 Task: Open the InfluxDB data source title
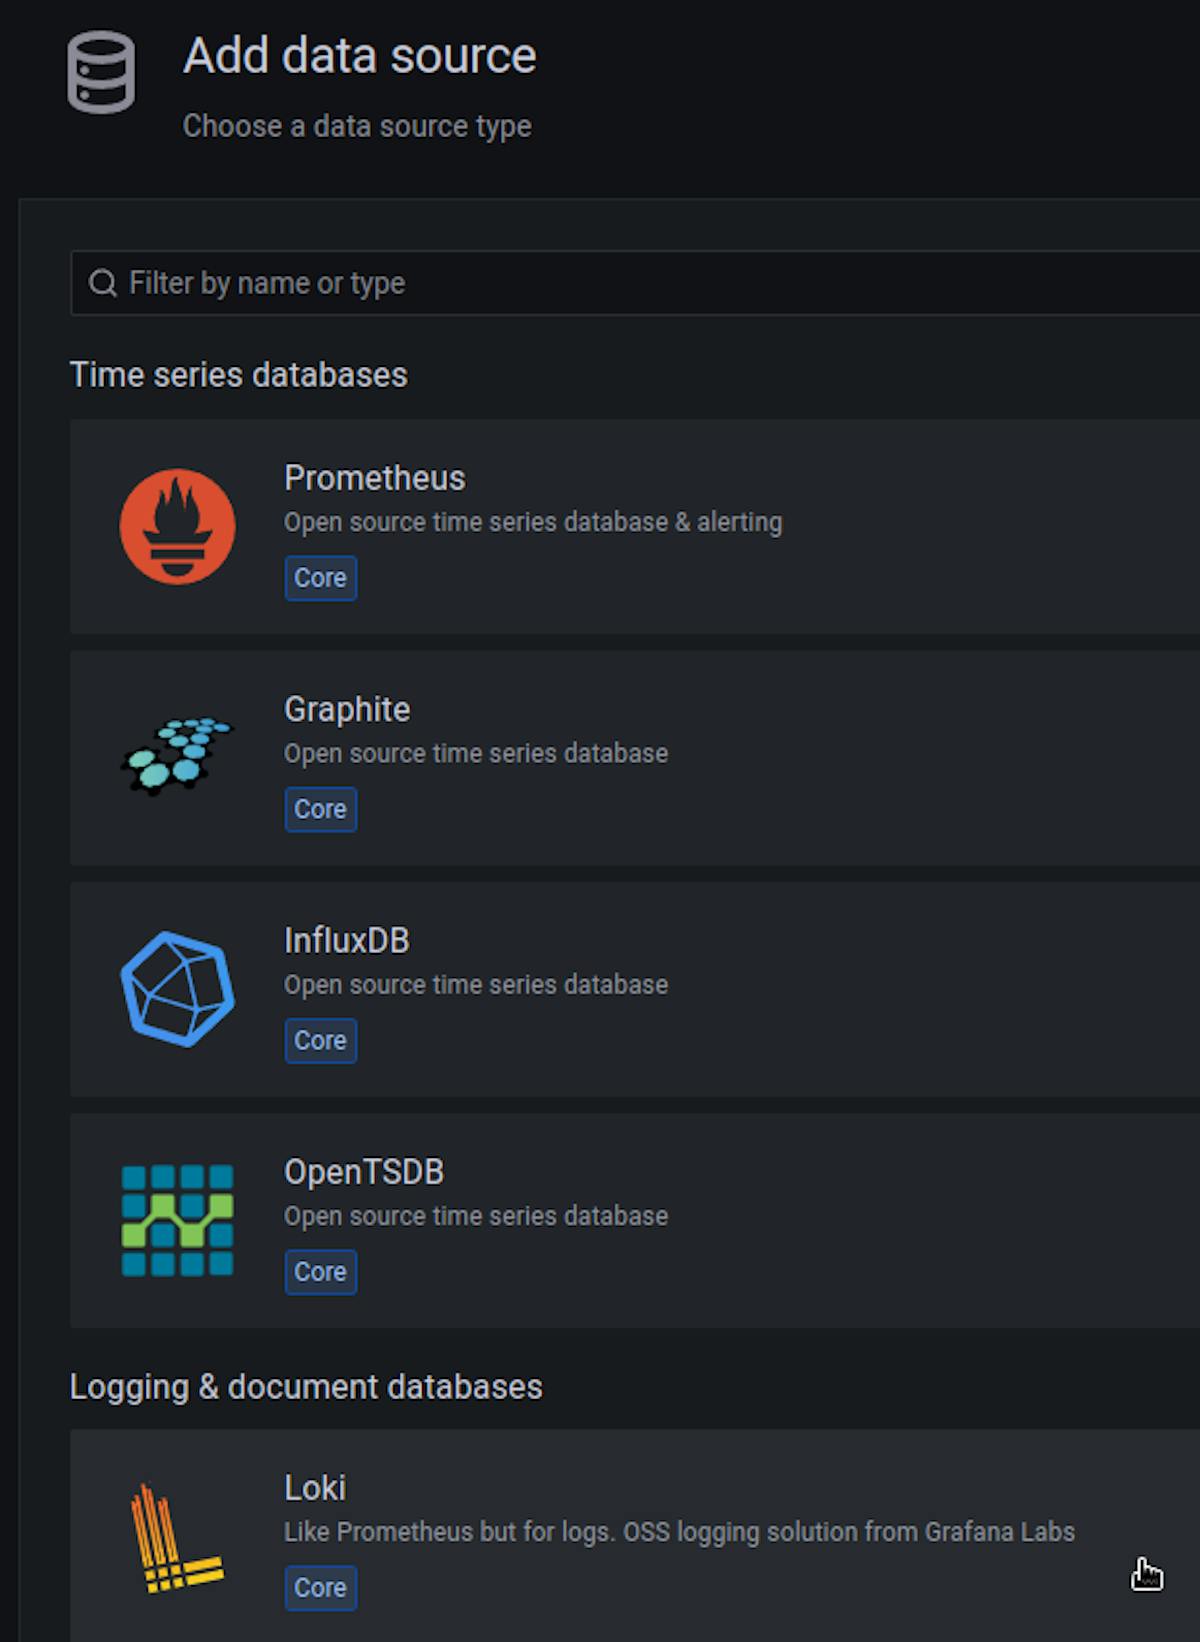click(x=346, y=940)
